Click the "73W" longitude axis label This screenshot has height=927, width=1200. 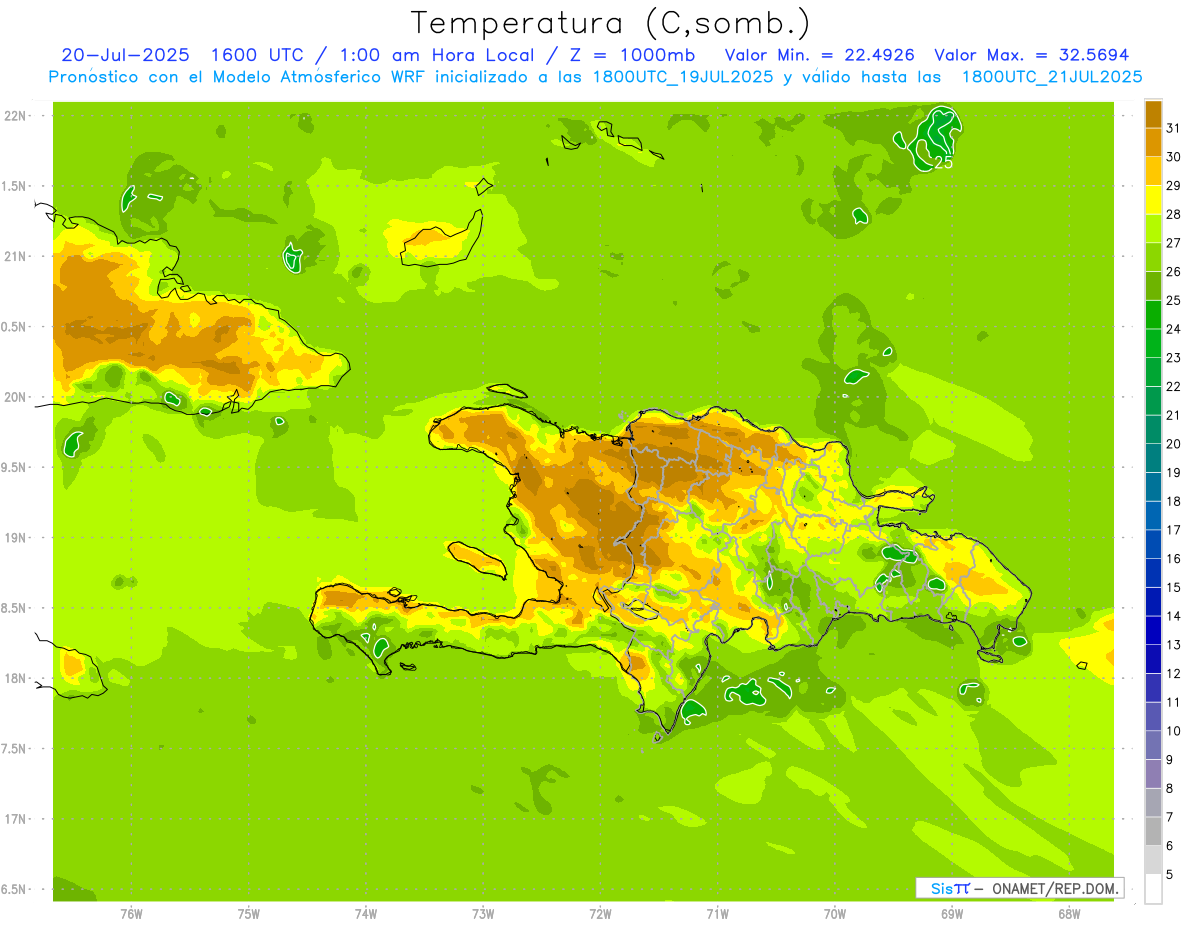pyautogui.click(x=483, y=914)
